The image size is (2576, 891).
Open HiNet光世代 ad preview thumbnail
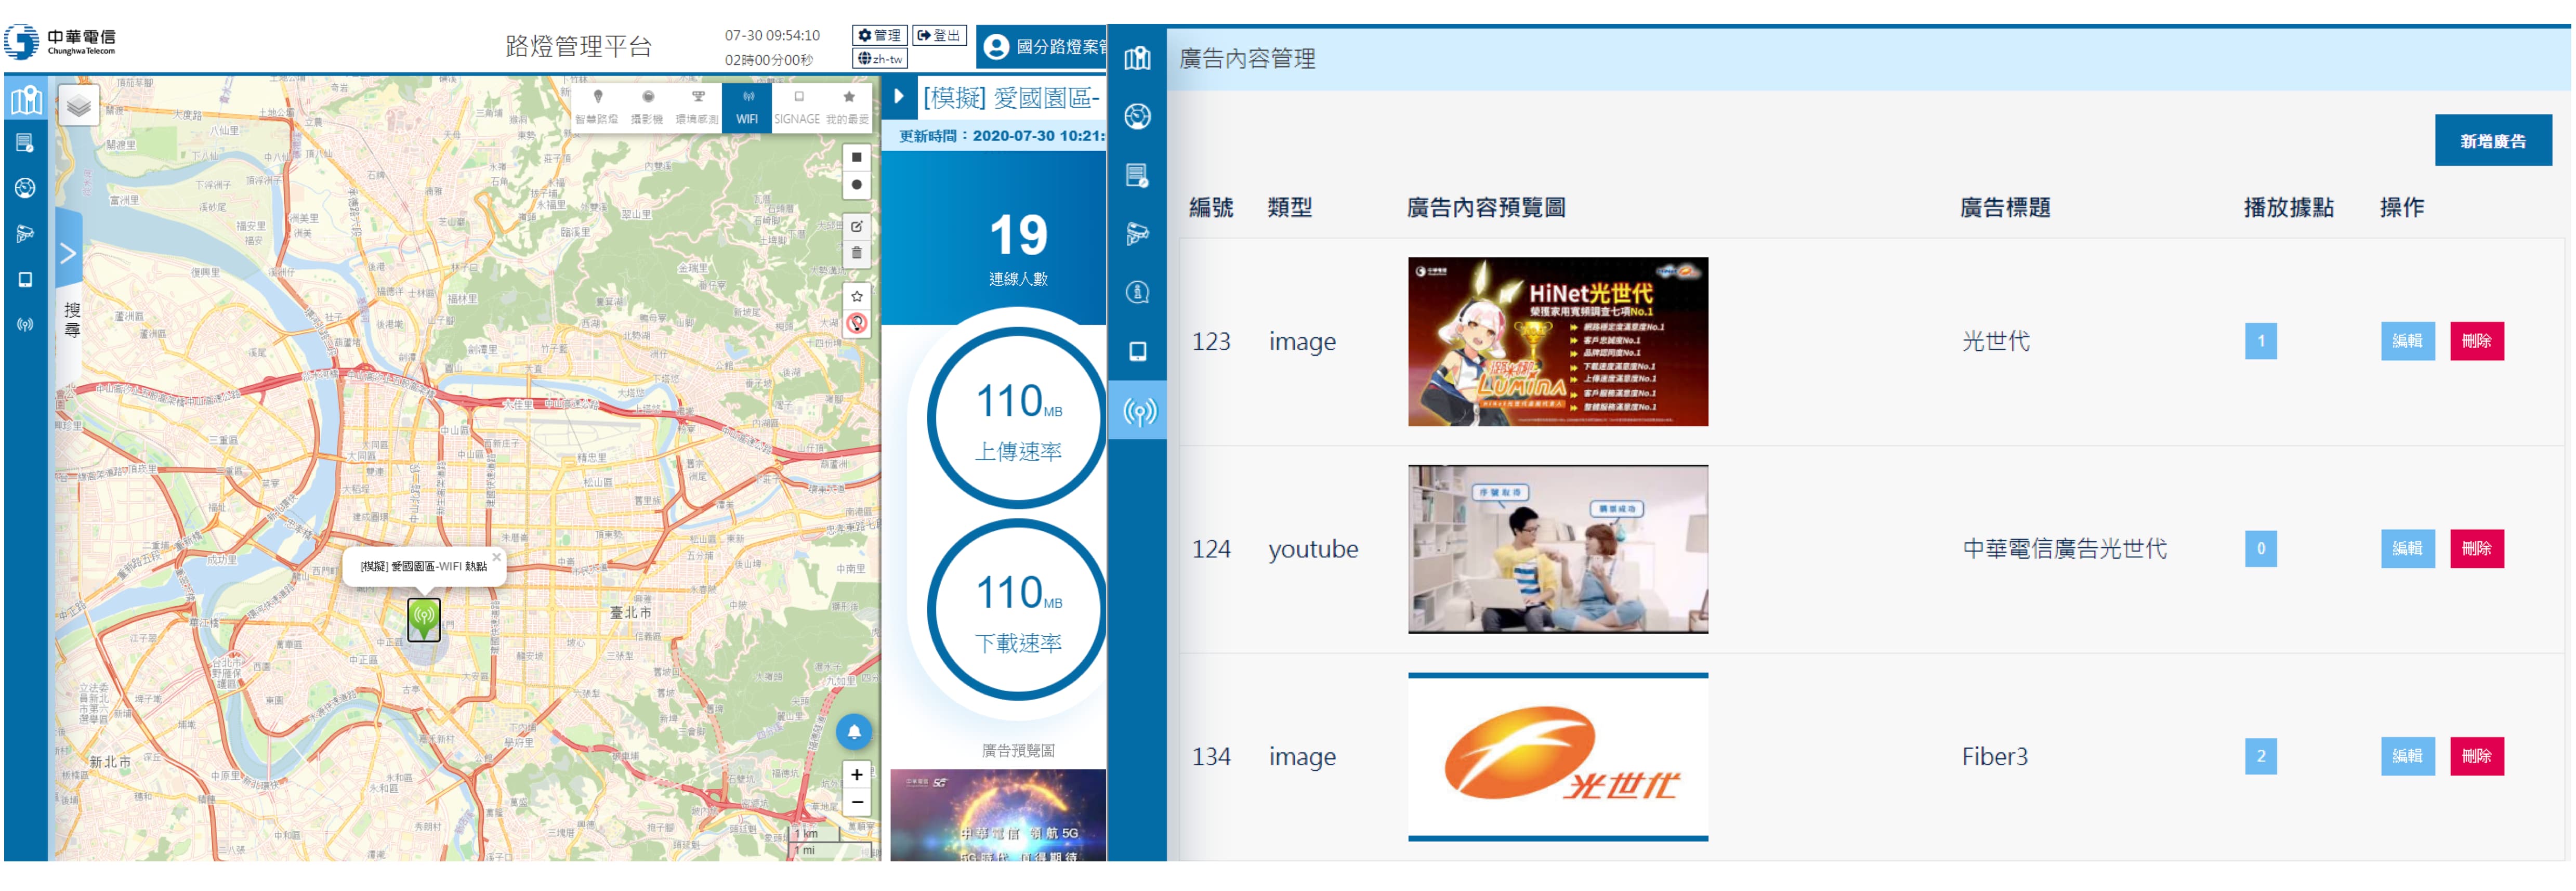click(x=1557, y=342)
